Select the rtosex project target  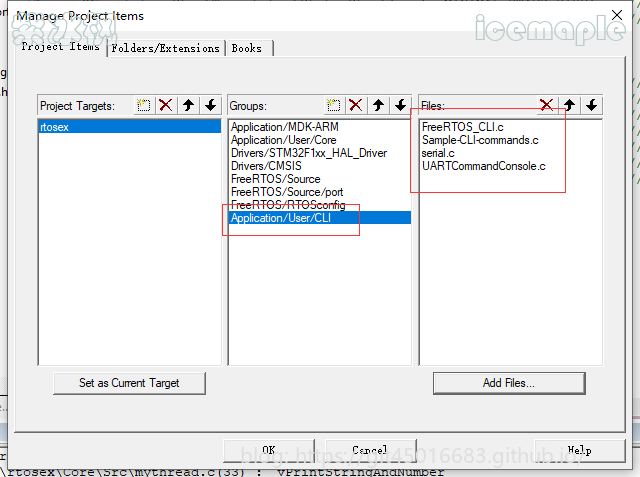pos(130,127)
